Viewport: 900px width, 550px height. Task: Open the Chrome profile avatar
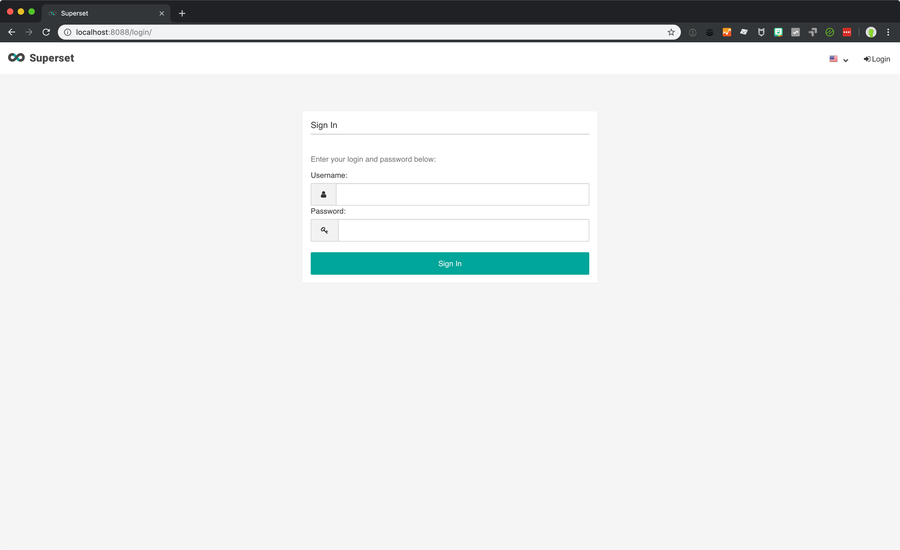coord(871,32)
